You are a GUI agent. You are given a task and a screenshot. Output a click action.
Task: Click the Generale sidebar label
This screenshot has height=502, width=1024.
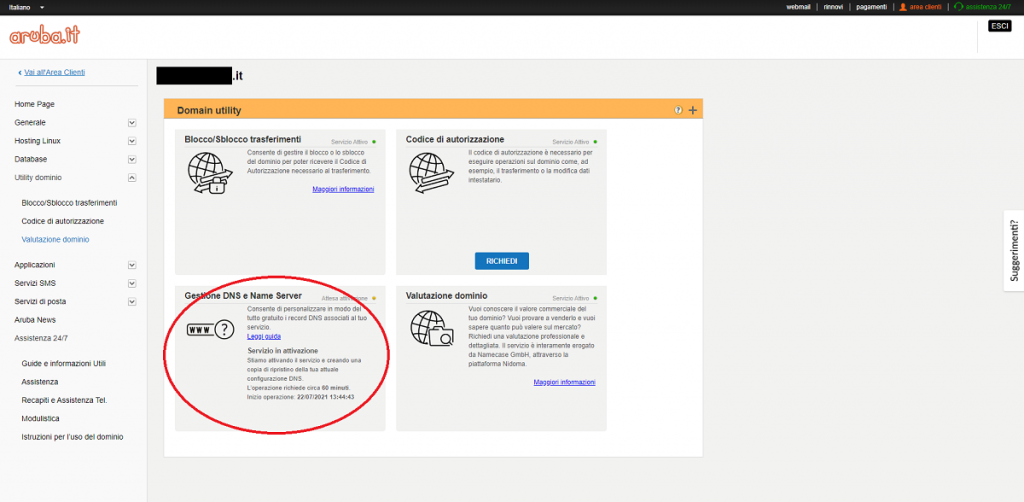click(30, 123)
